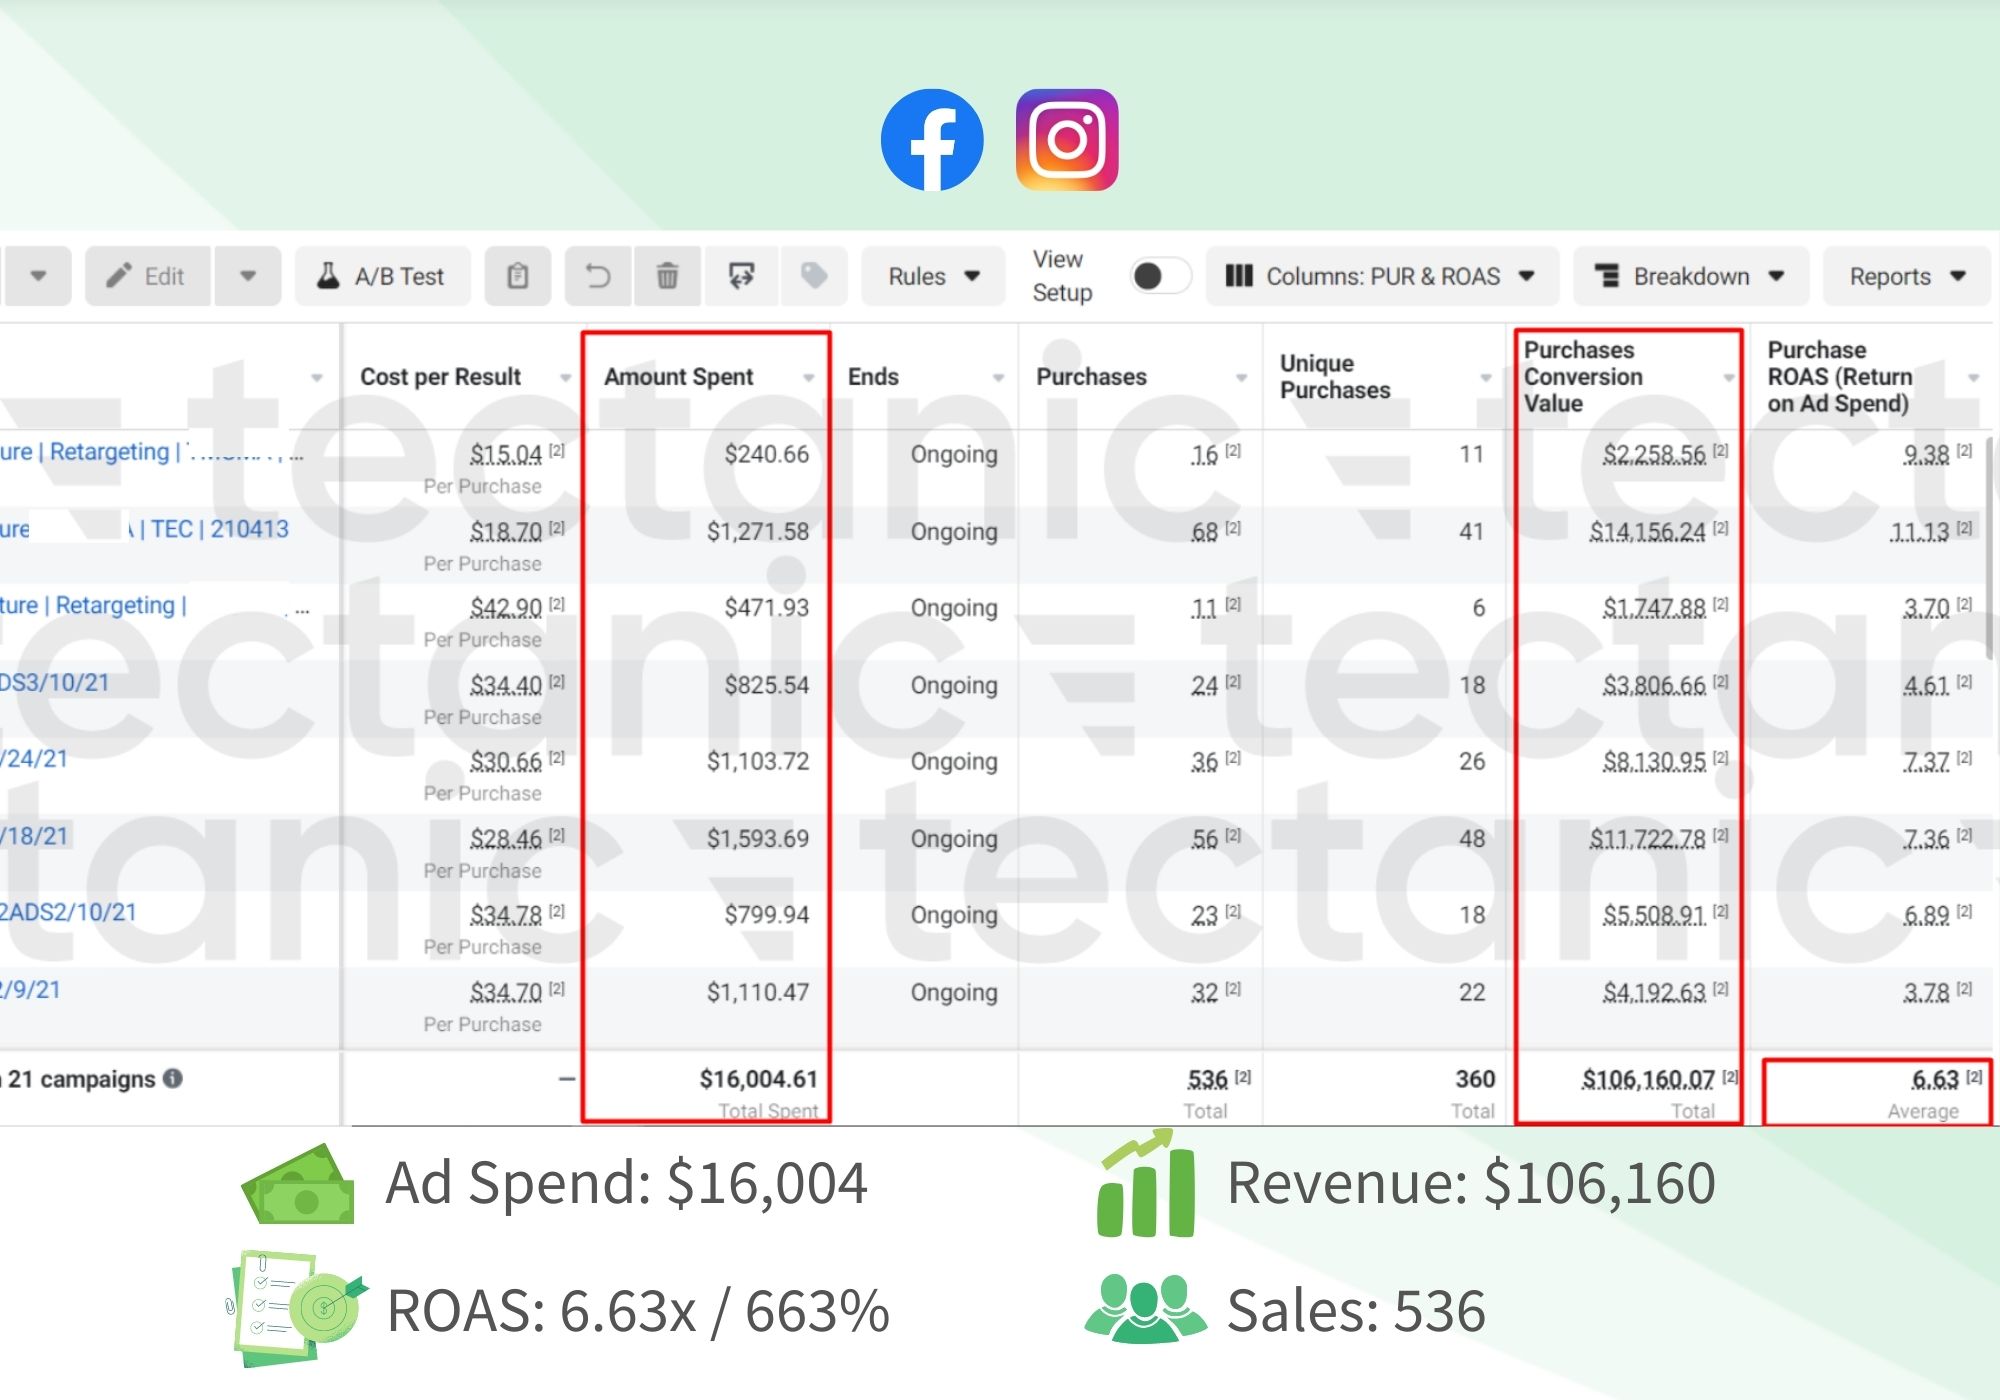Click the Purchase ROAS column header
2000x1400 pixels.
point(1839,377)
